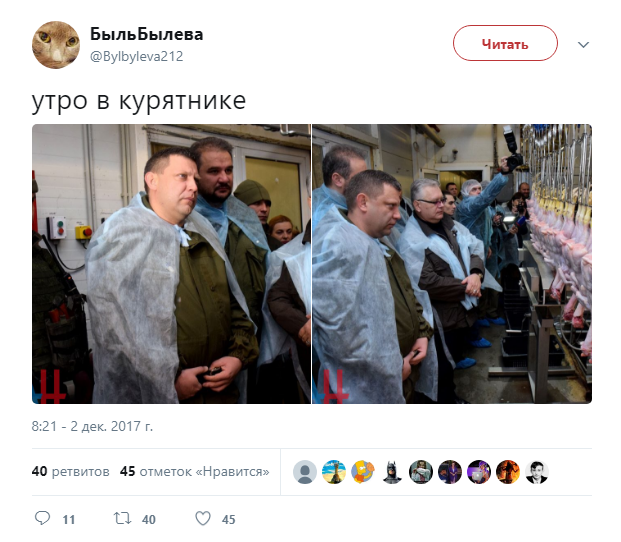Image resolution: width=621 pixels, height=542 pixels.
Task: Open the fiery orange avatar liker
Action: pos(508,472)
